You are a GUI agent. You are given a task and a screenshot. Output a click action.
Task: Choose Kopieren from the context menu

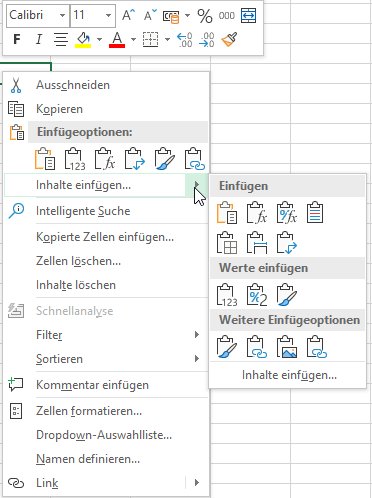106,109
